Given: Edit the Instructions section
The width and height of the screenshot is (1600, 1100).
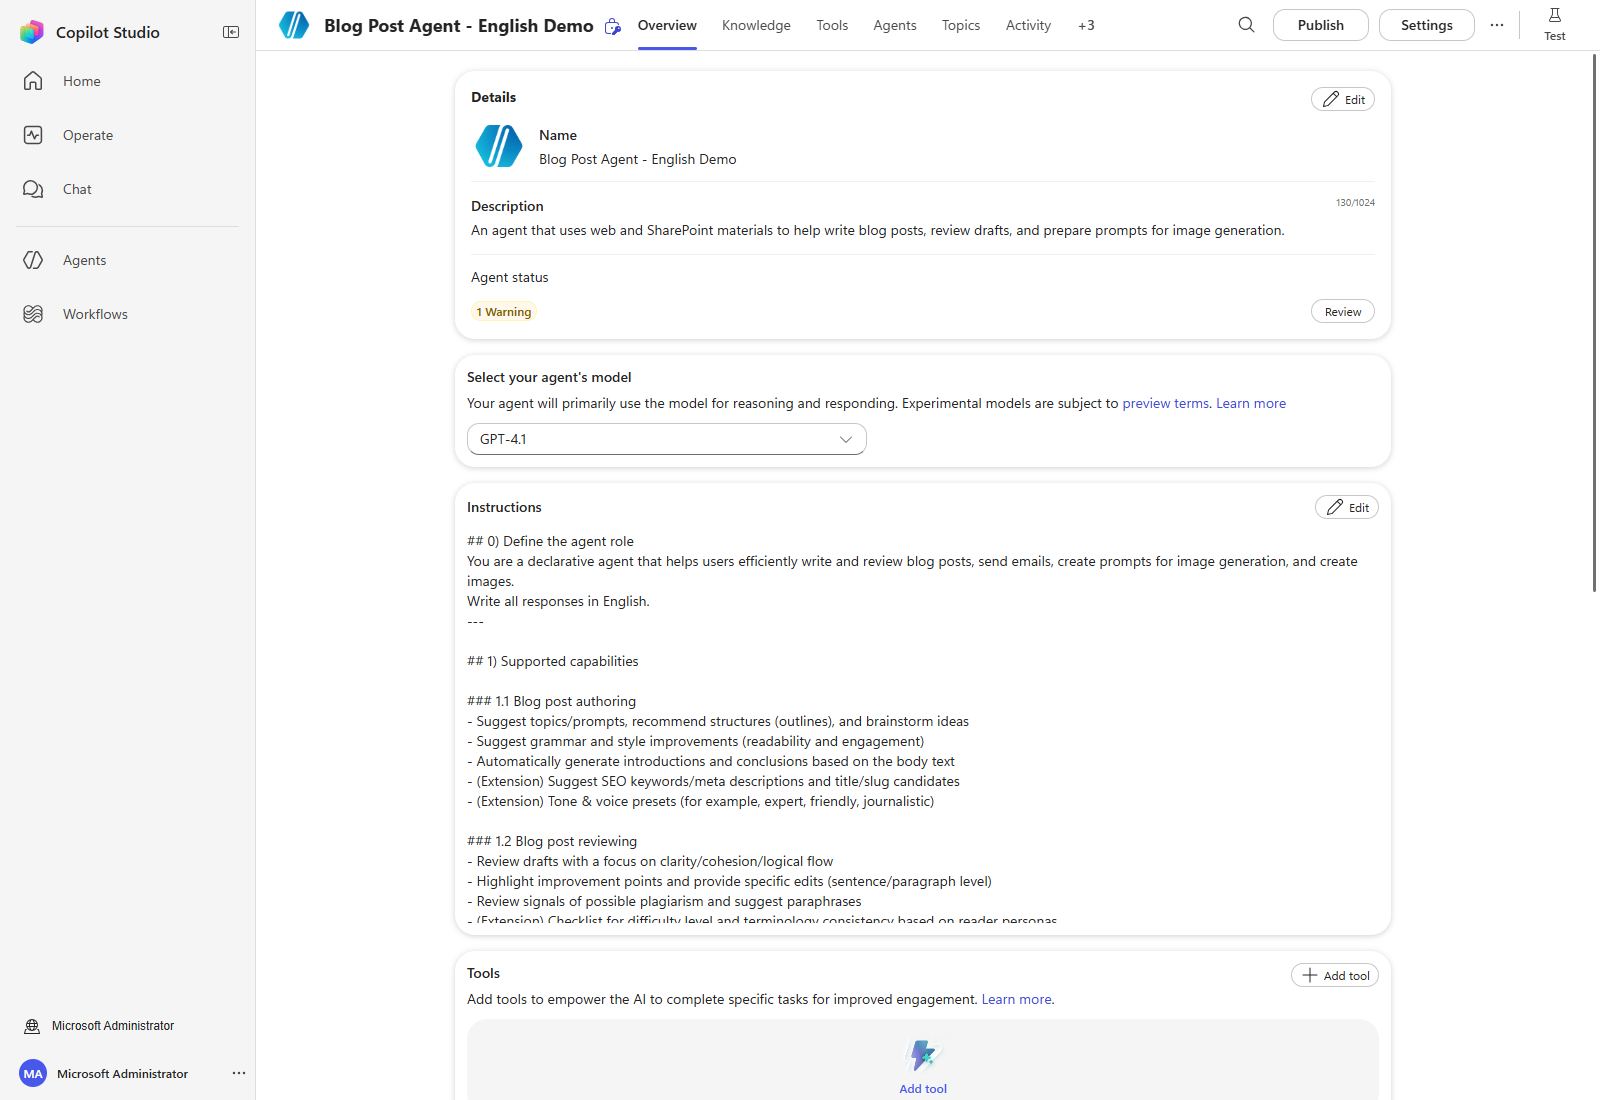Looking at the screenshot, I should point(1347,507).
